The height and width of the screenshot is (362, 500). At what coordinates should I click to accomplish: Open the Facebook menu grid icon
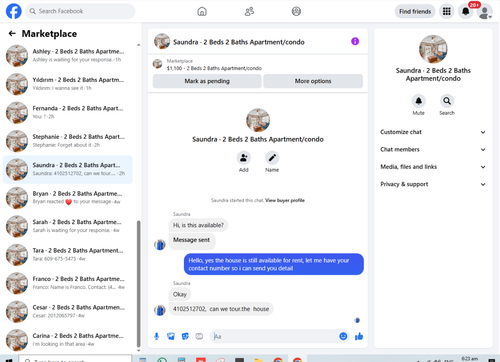point(447,11)
